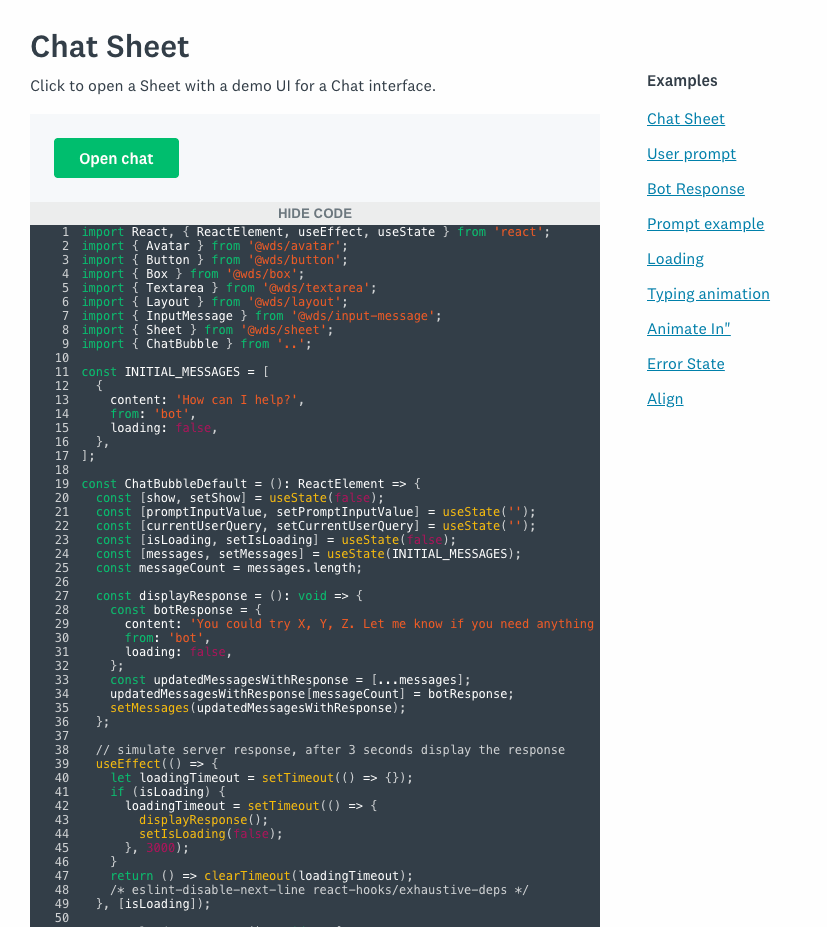The height and width of the screenshot is (927, 827).
Task: Select the Loading example link
Action: [x=675, y=259]
